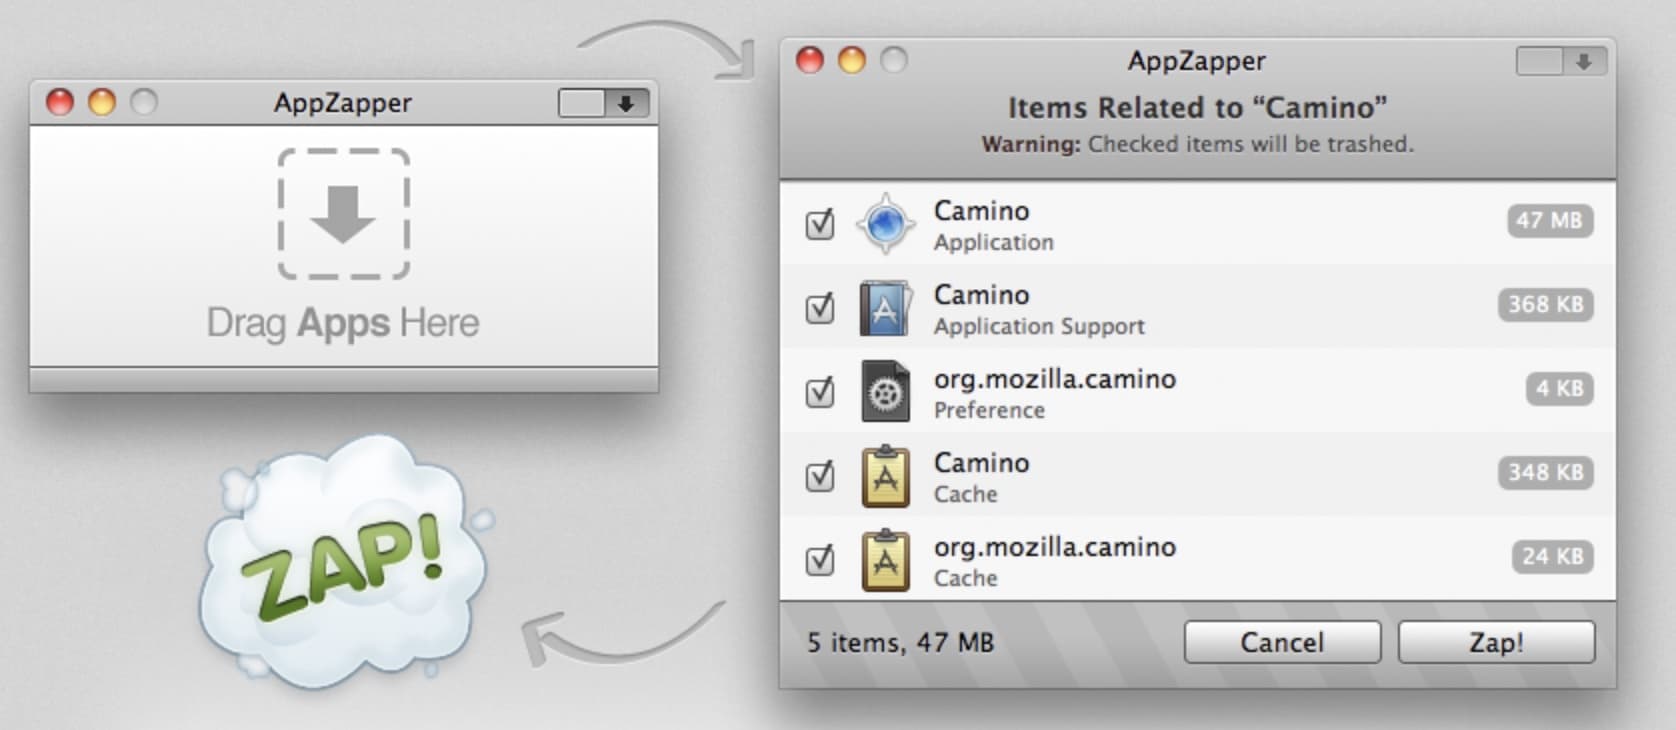This screenshot has height=730, width=1676.
Task: Click the 47 MB size badge
Action: point(1549,221)
